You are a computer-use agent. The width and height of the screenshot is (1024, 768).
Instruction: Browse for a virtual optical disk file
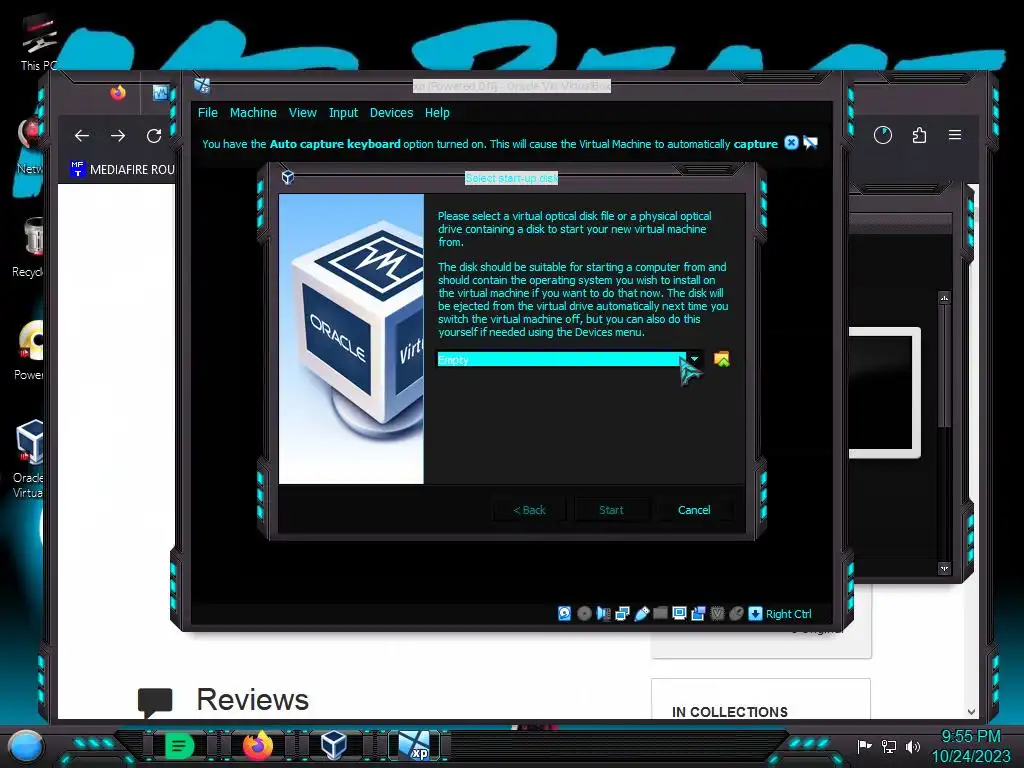click(722, 359)
